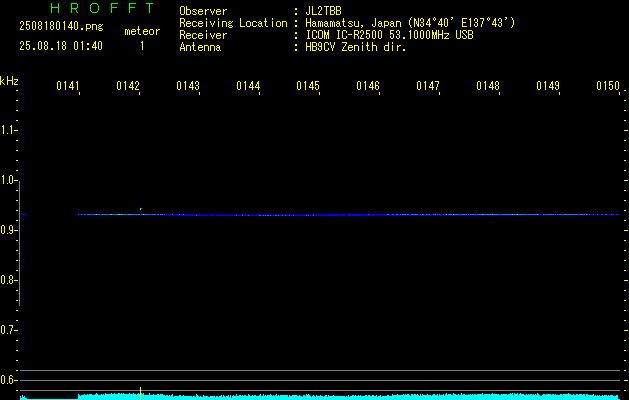The width and height of the screenshot is (629, 400).
Task: Click time axis marker 0150
Action: click(x=607, y=86)
